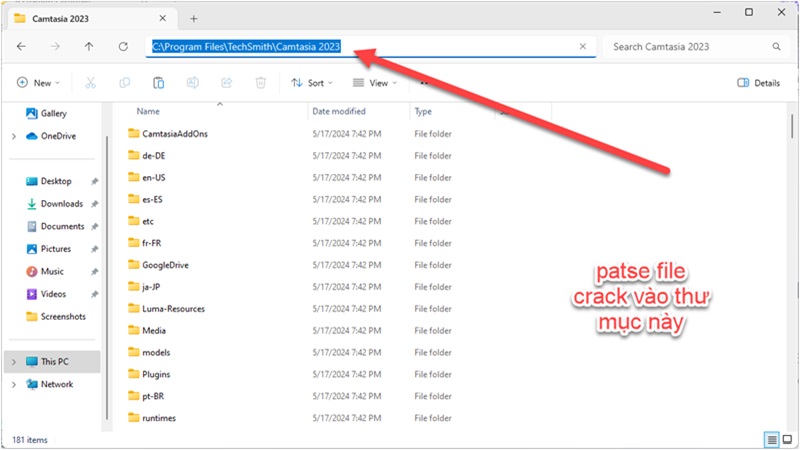The image size is (800, 450).
Task: Toggle the Details pane button
Action: [758, 83]
